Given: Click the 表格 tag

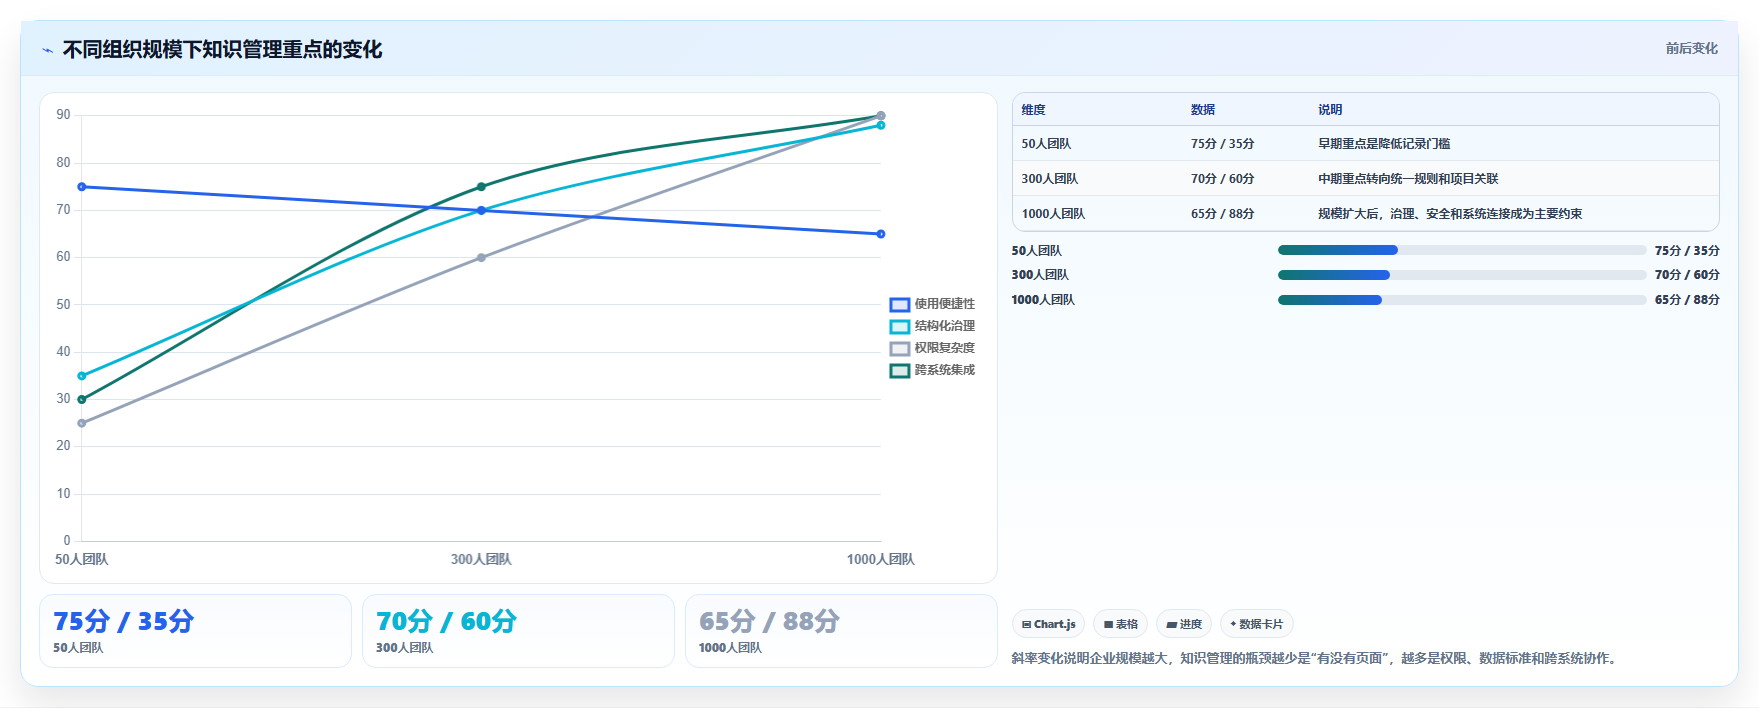Looking at the screenshot, I should coord(1120,624).
